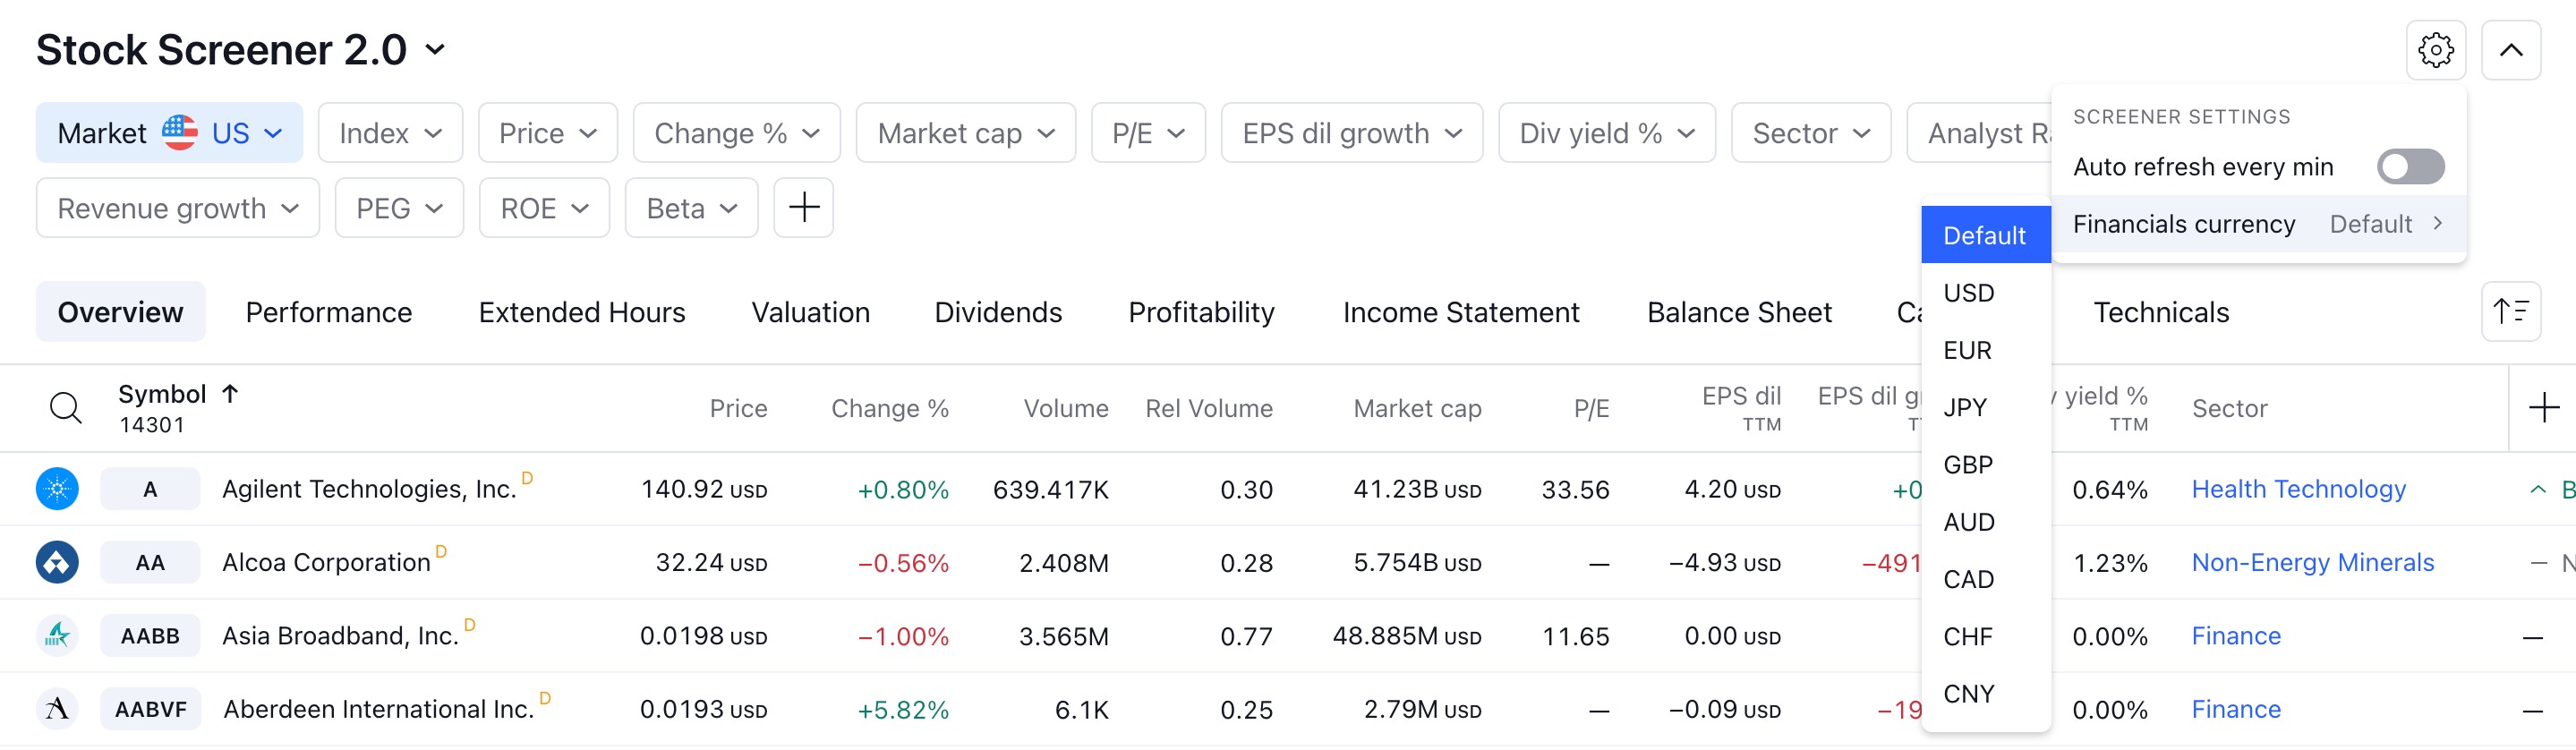Viewport: 2576px width, 750px height.
Task: Expand the Revenue growth filter
Action: click(x=177, y=208)
